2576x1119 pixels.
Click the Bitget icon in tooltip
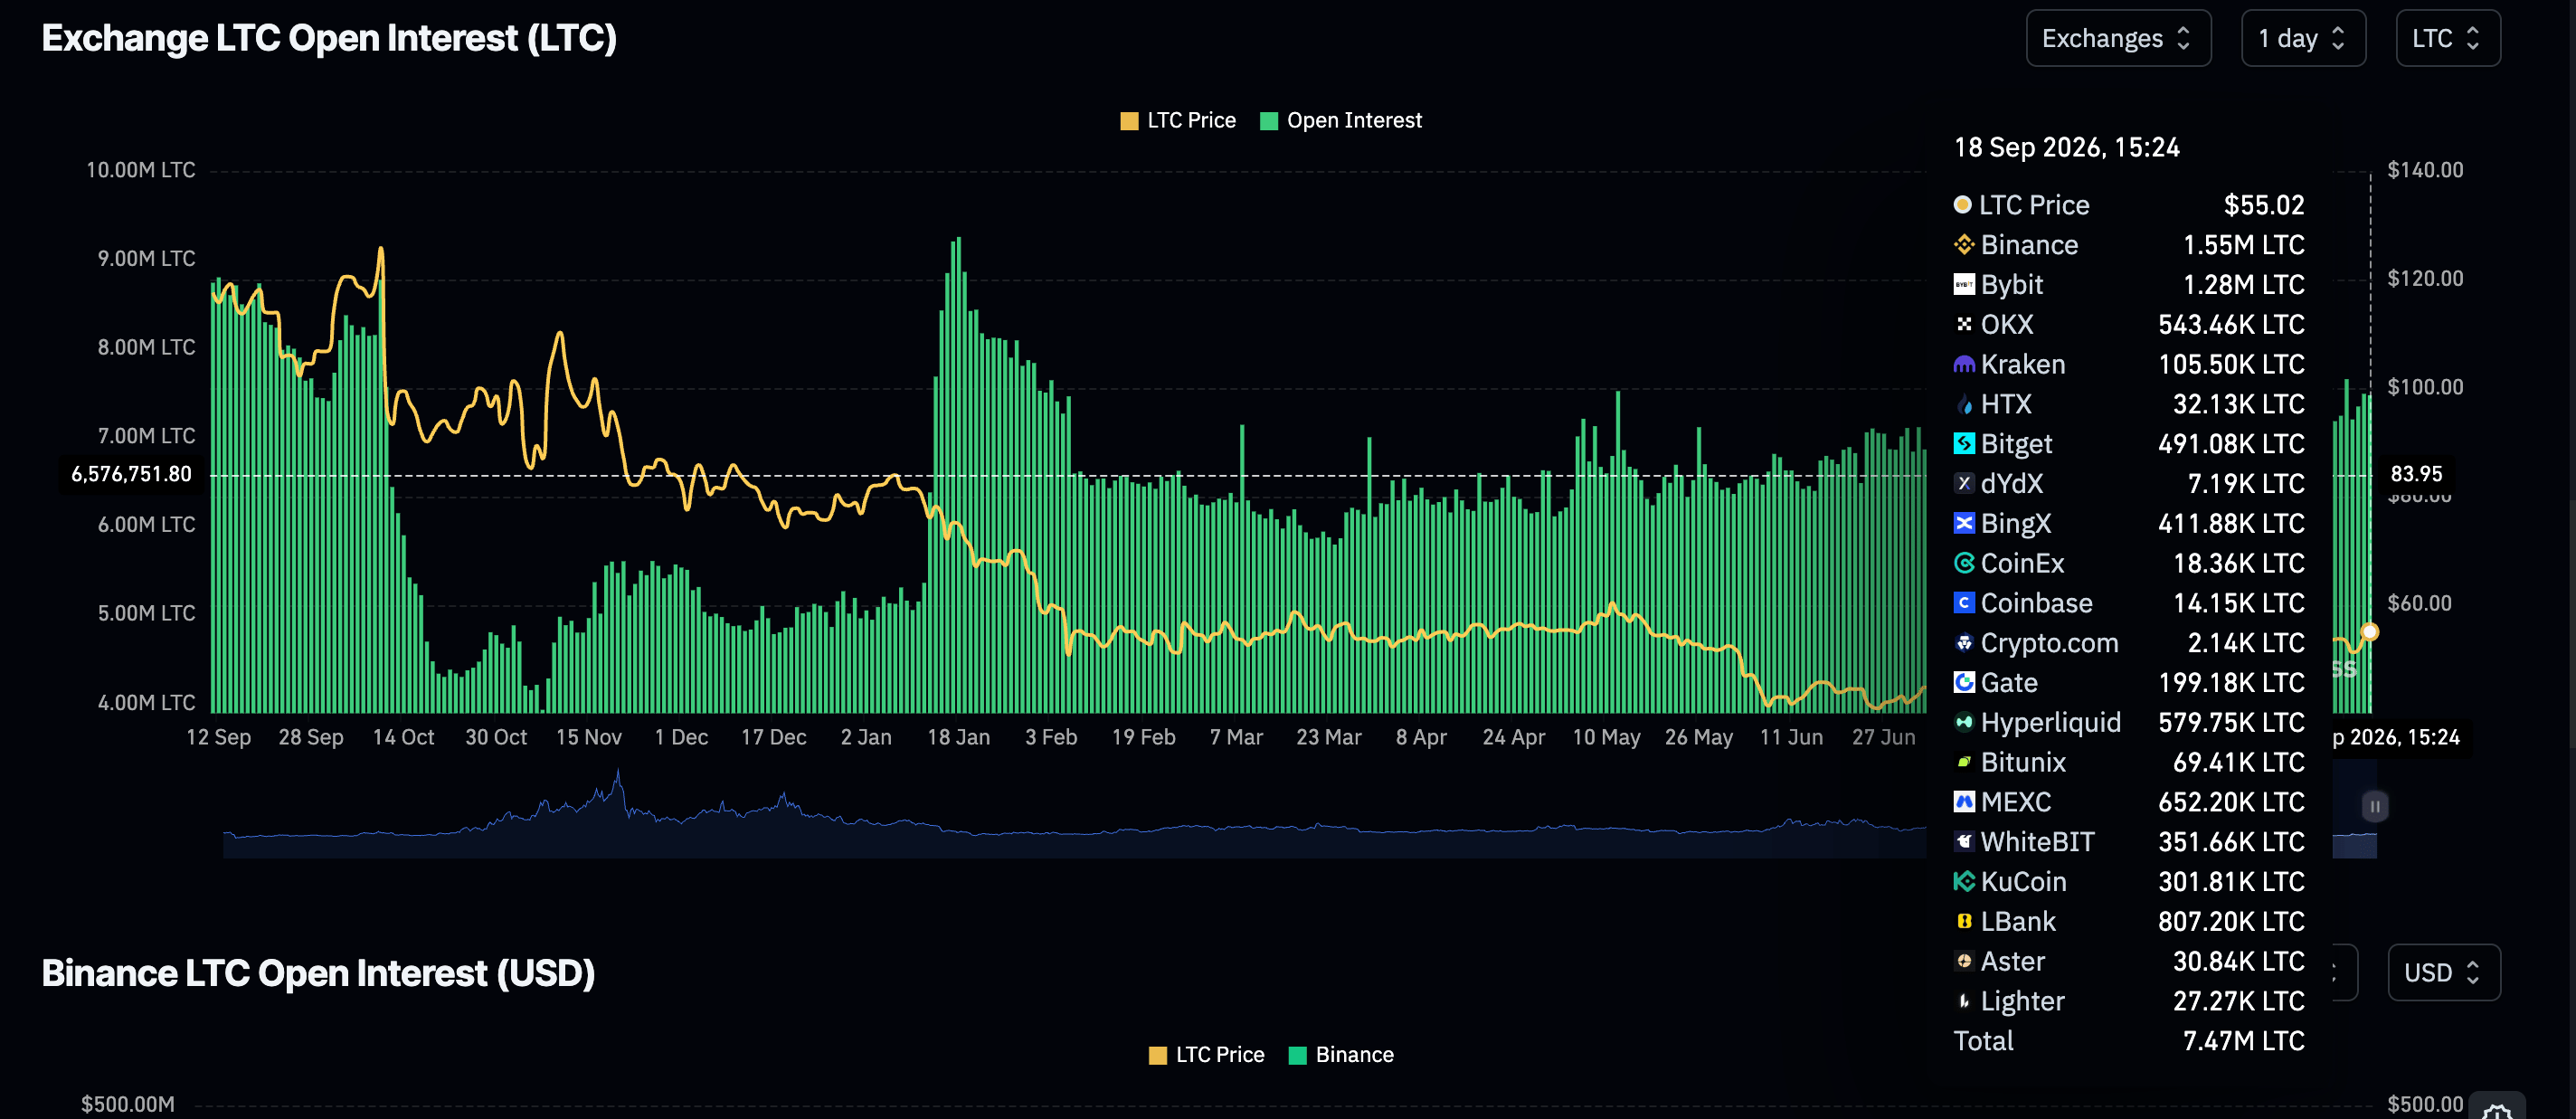point(1964,443)
